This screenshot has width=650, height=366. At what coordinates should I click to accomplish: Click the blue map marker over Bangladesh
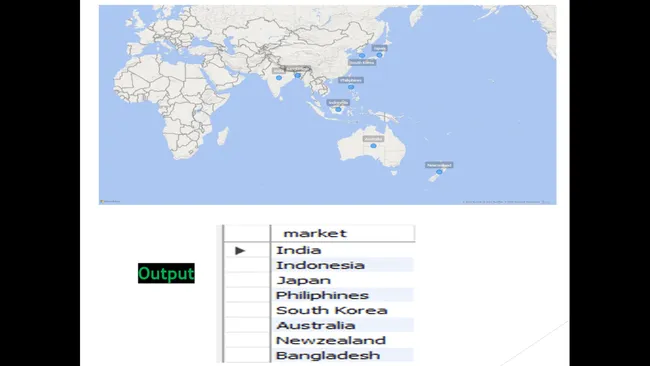click(x=298, y=75)
